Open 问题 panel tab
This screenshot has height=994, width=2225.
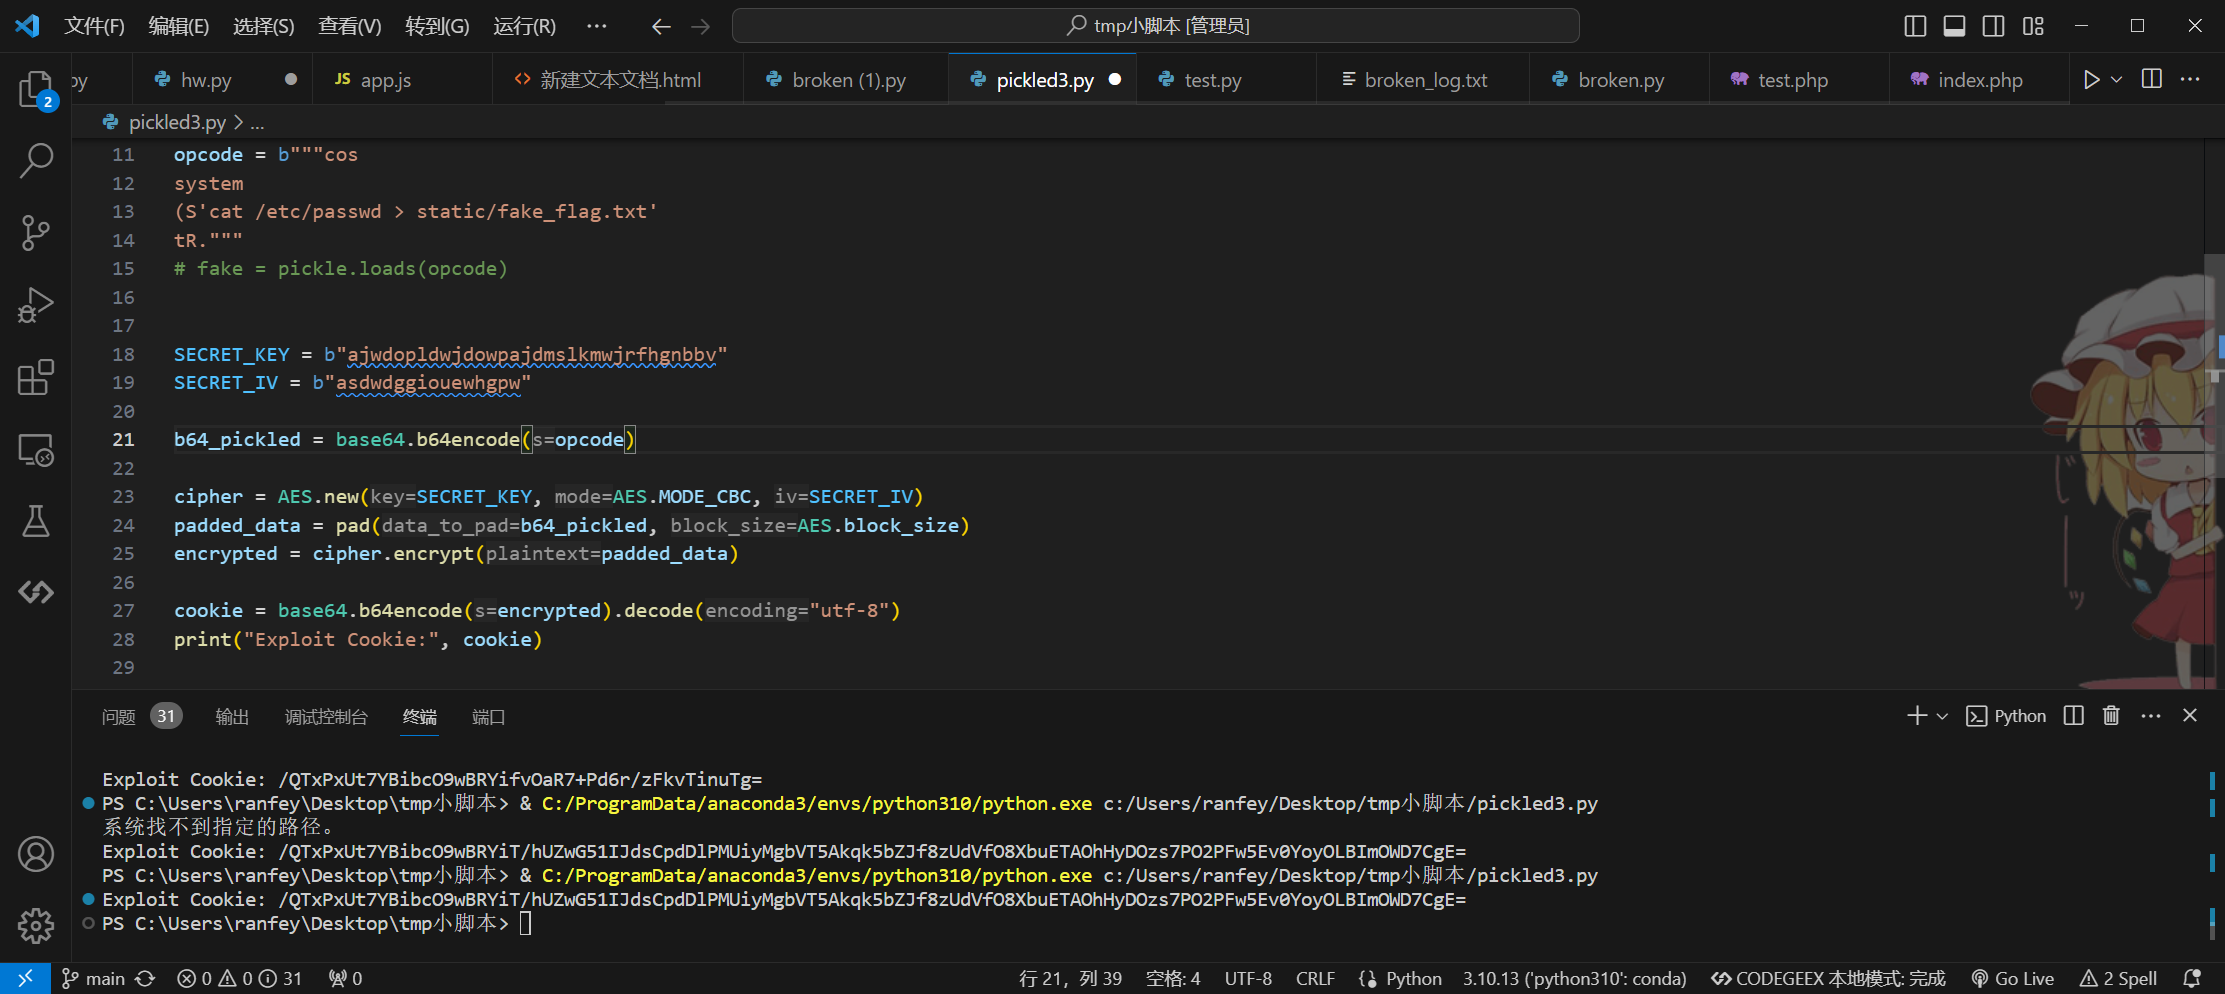click(119, 717)
